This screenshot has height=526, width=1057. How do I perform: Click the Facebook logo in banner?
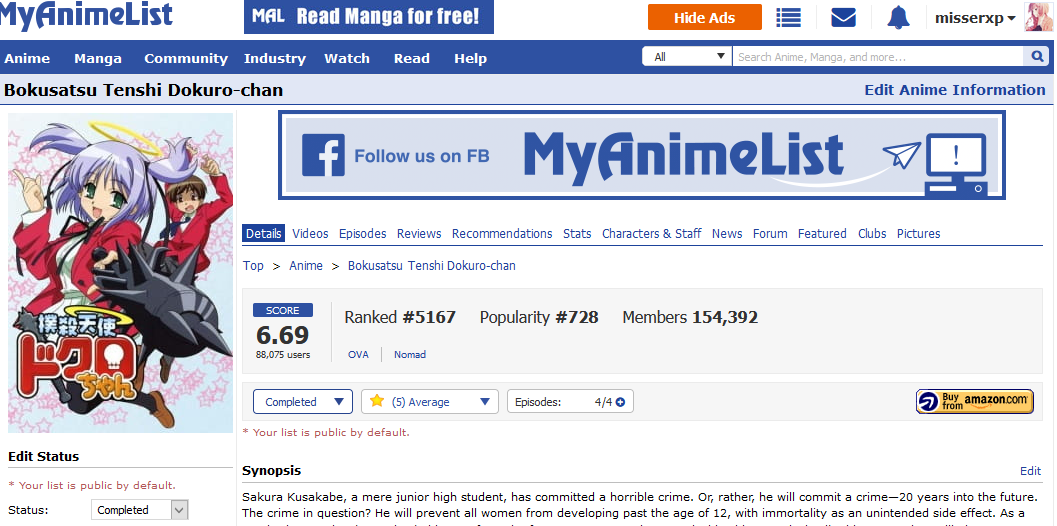[x=323, y=155]
